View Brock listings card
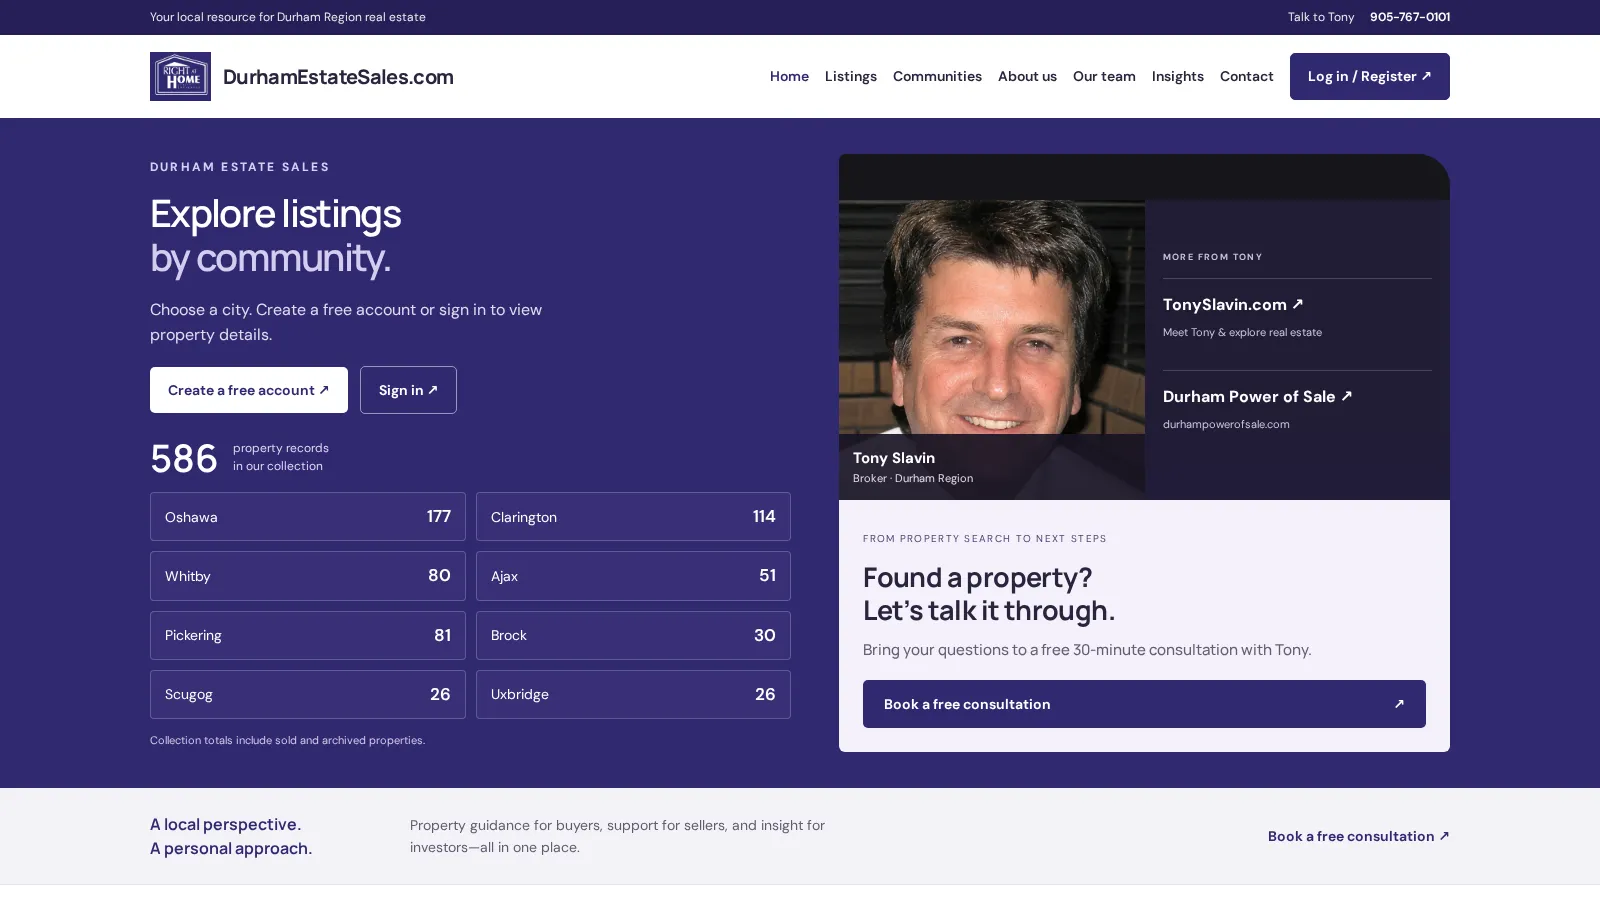Viewport: 1600px width, 900px height. click(633, 635)
